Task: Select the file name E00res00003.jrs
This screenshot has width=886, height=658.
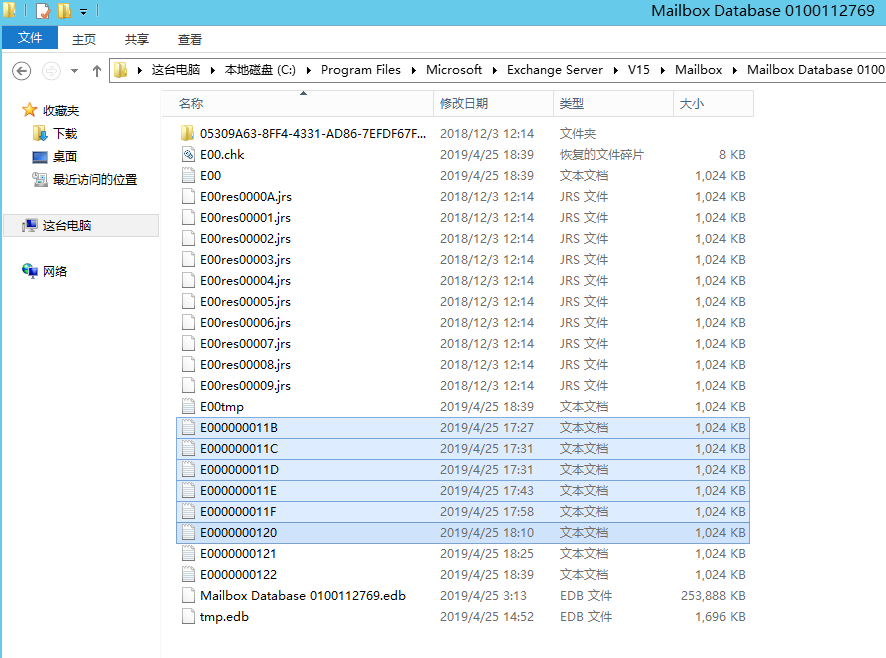Action: pos(245,259)
